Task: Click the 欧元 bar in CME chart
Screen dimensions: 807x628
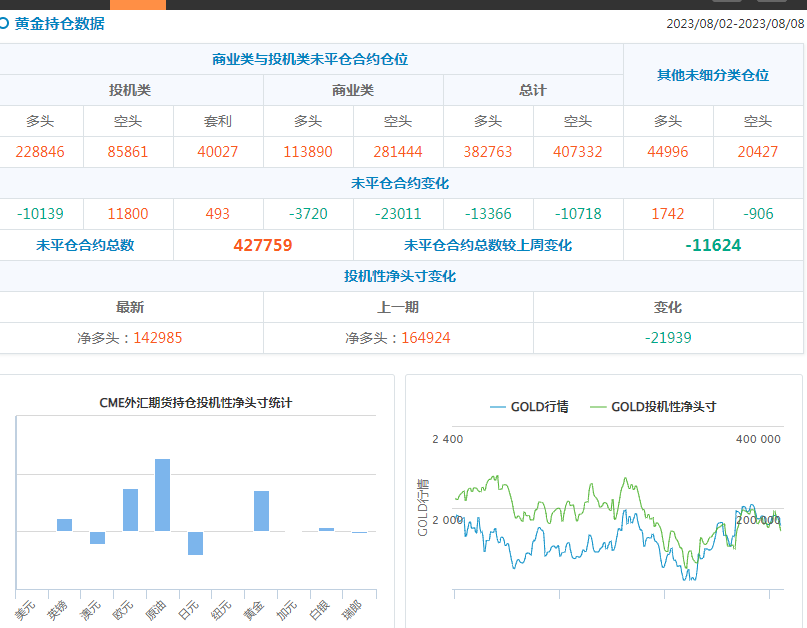Action: [x=130, y=510]
